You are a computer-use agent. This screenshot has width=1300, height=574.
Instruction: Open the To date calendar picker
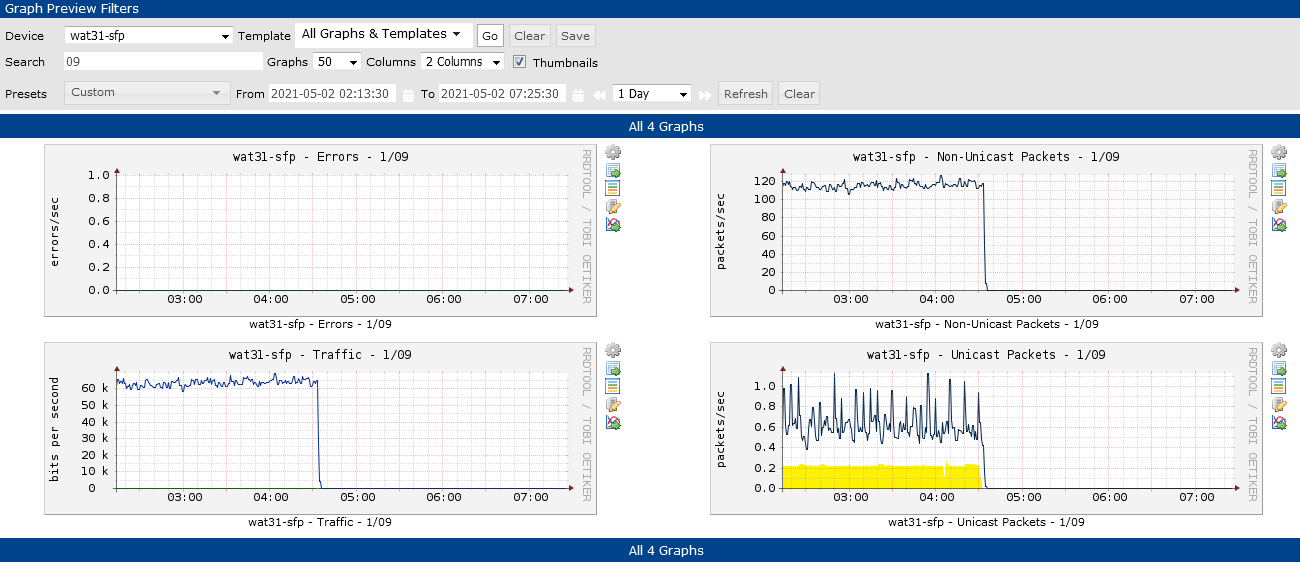pos(577,95)
